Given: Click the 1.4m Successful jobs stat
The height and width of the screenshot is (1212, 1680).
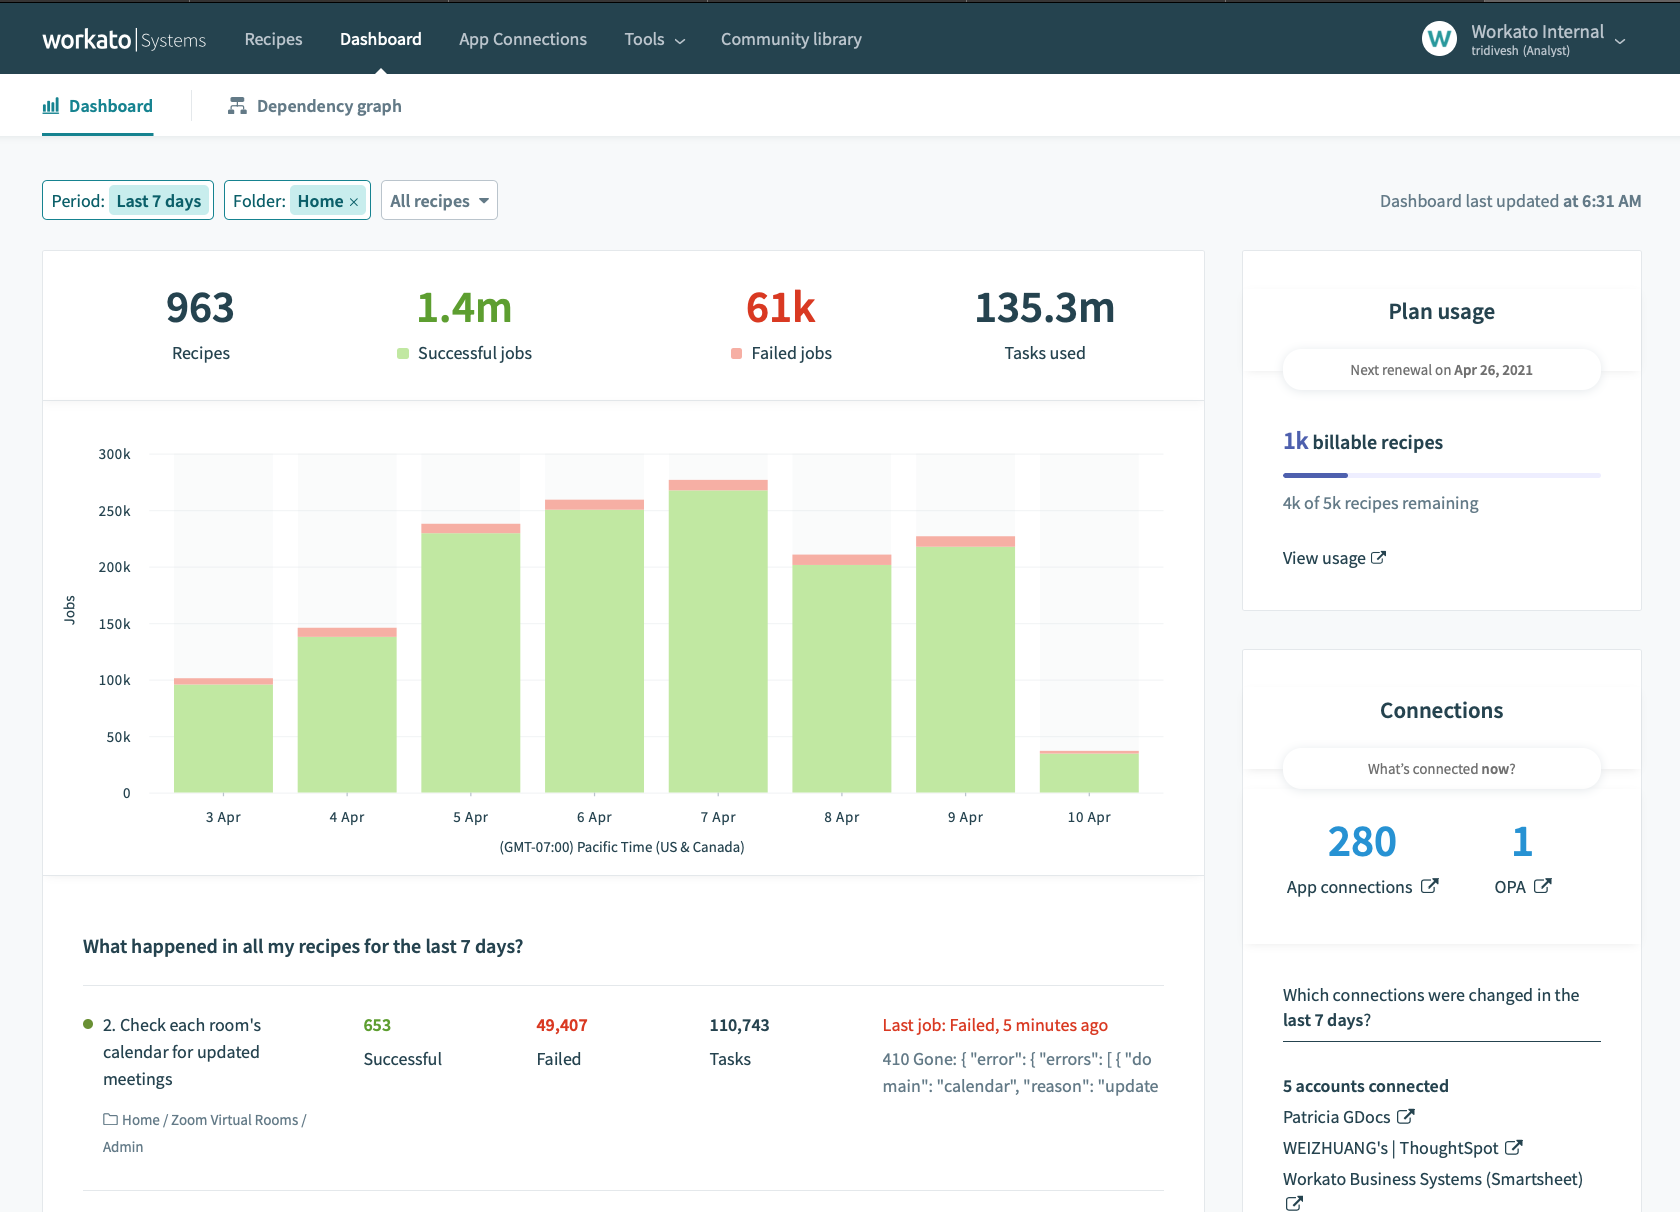Looking at the screenshot, I should coord(464,325).
